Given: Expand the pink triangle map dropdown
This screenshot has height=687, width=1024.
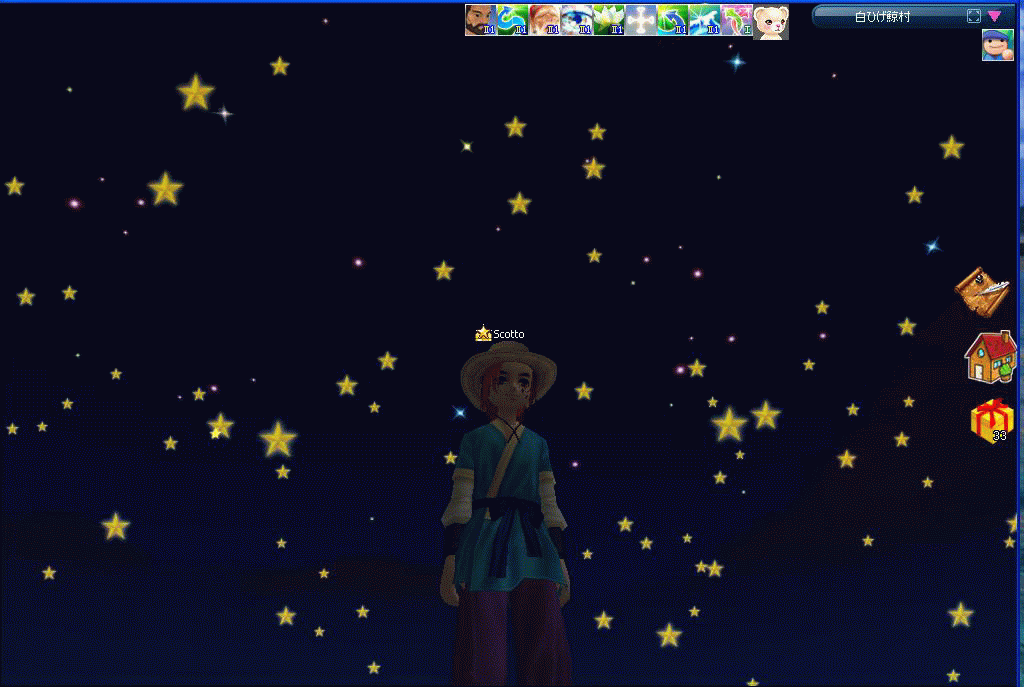Looking at the screenshot, I should pos(994,16).
